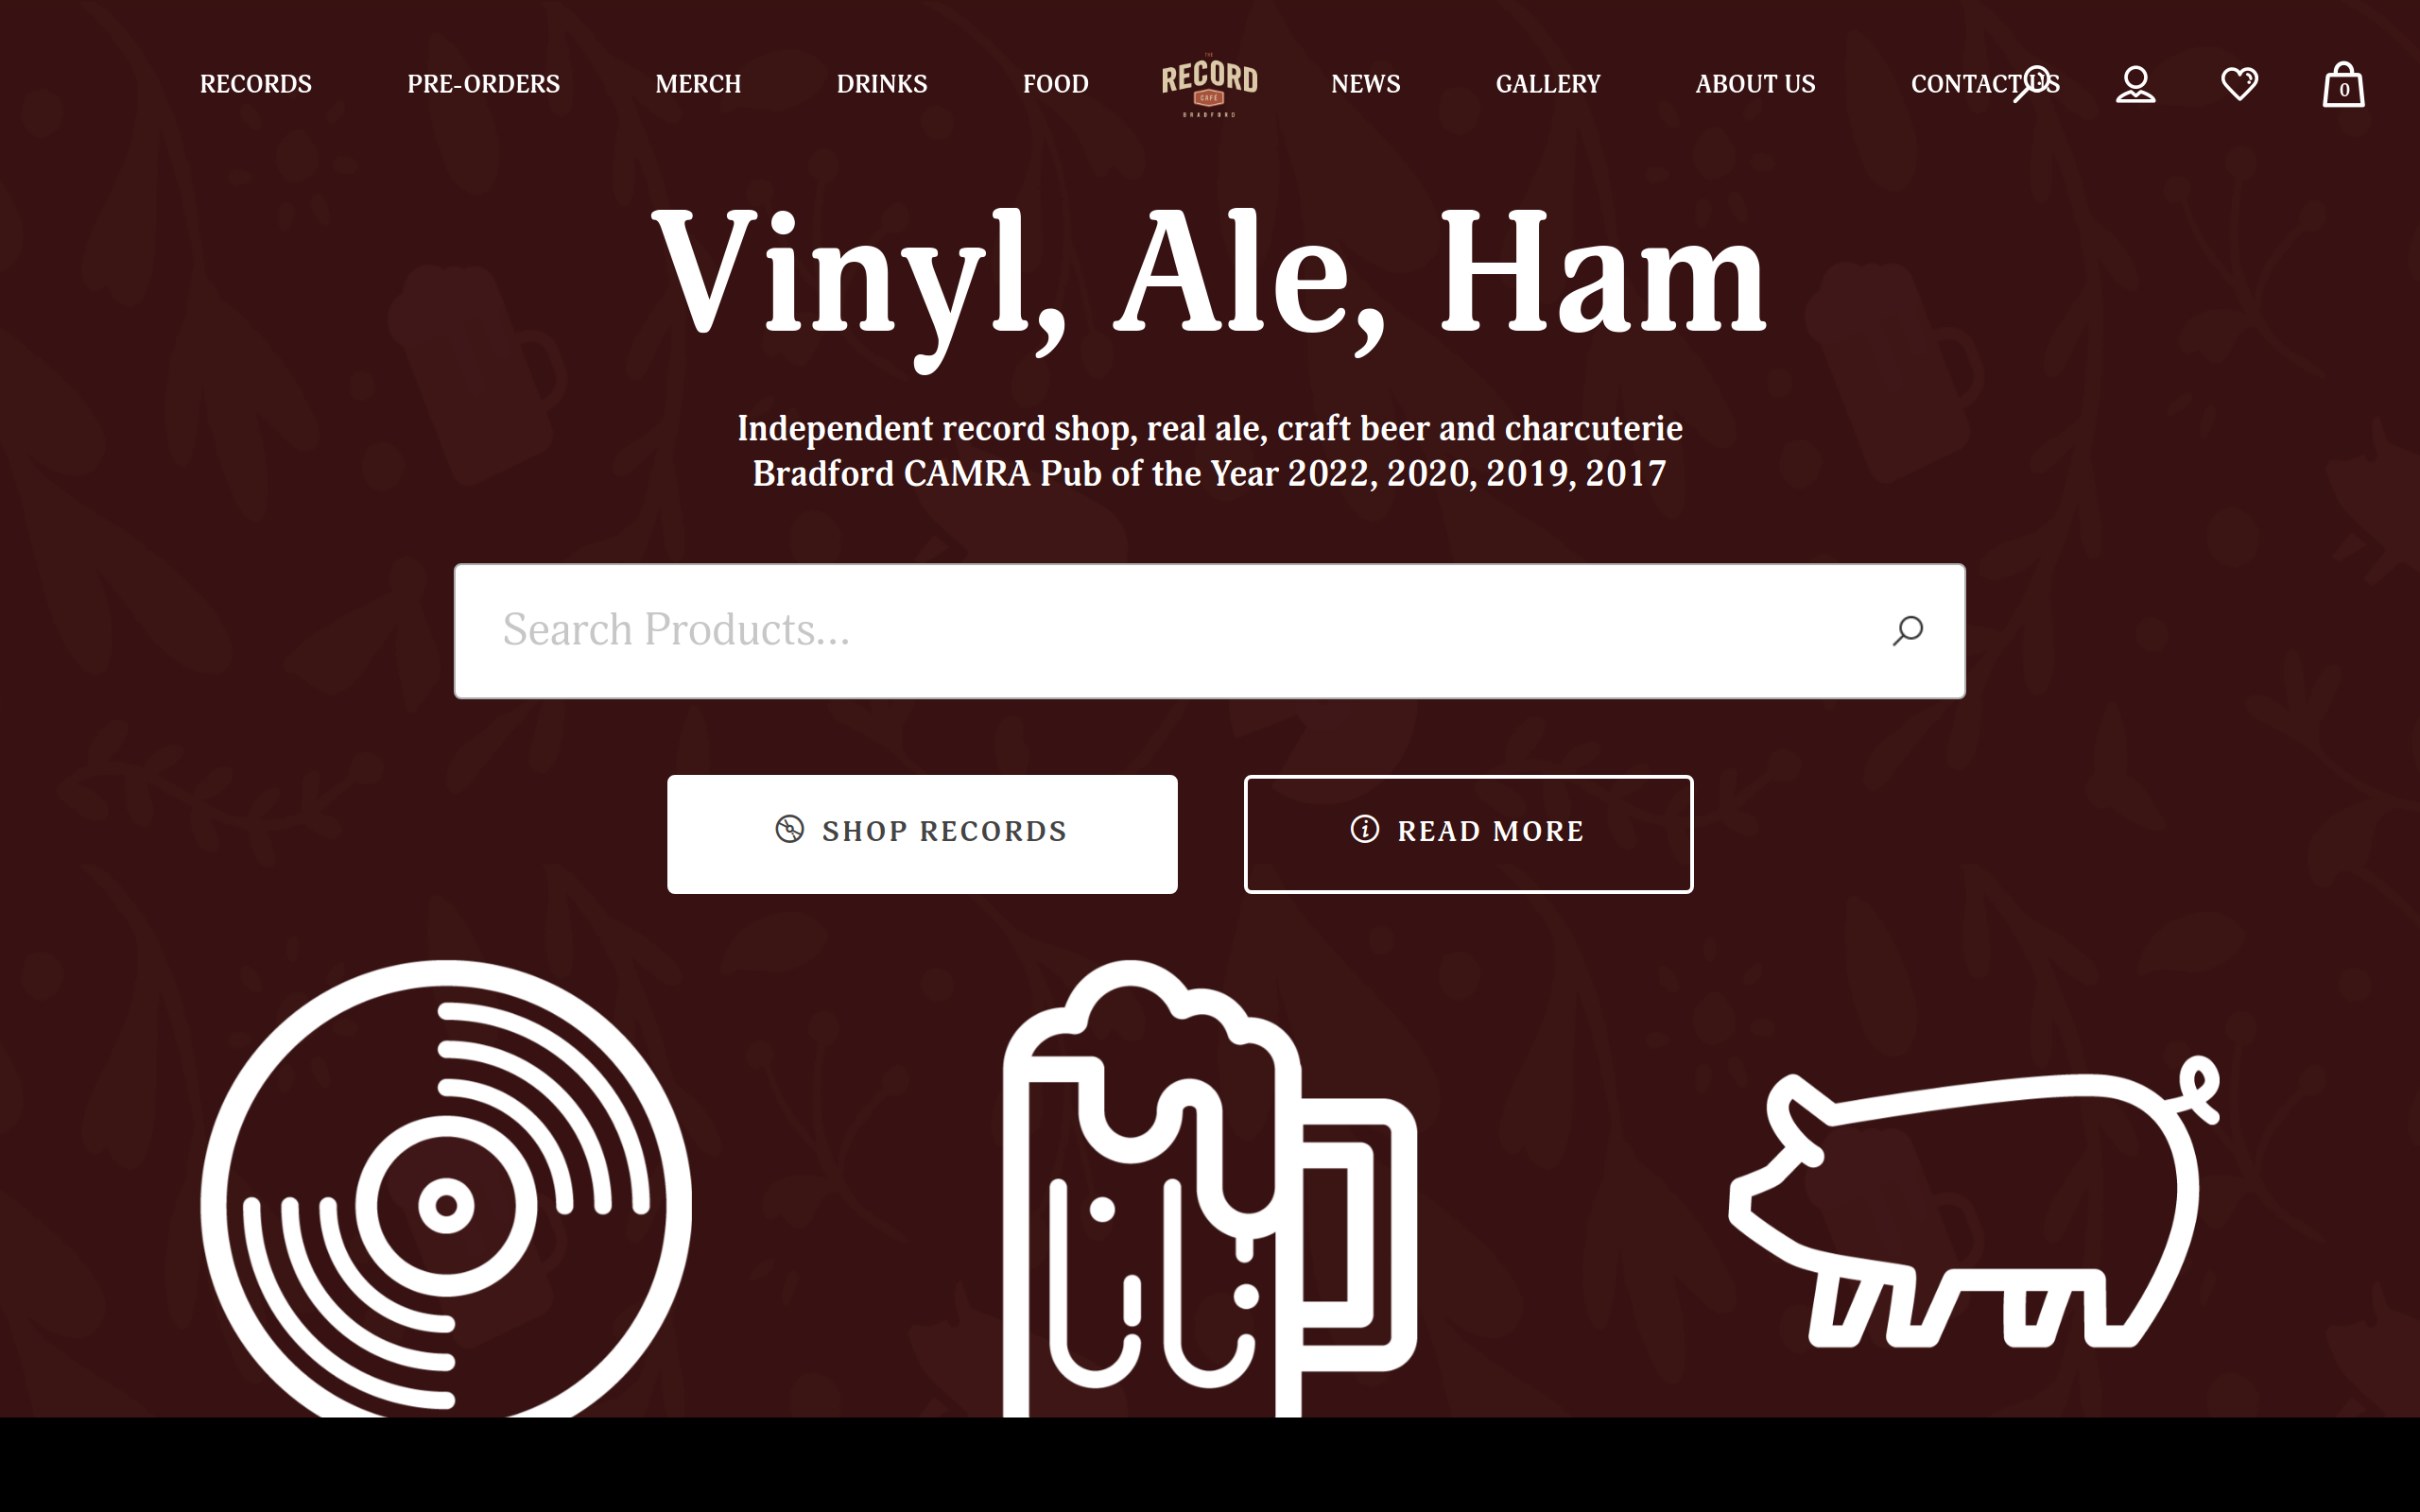The image size is (2420, 1512).
Task: Open the Records menu item
Action: pyautogui.click(x=256, y=84)
